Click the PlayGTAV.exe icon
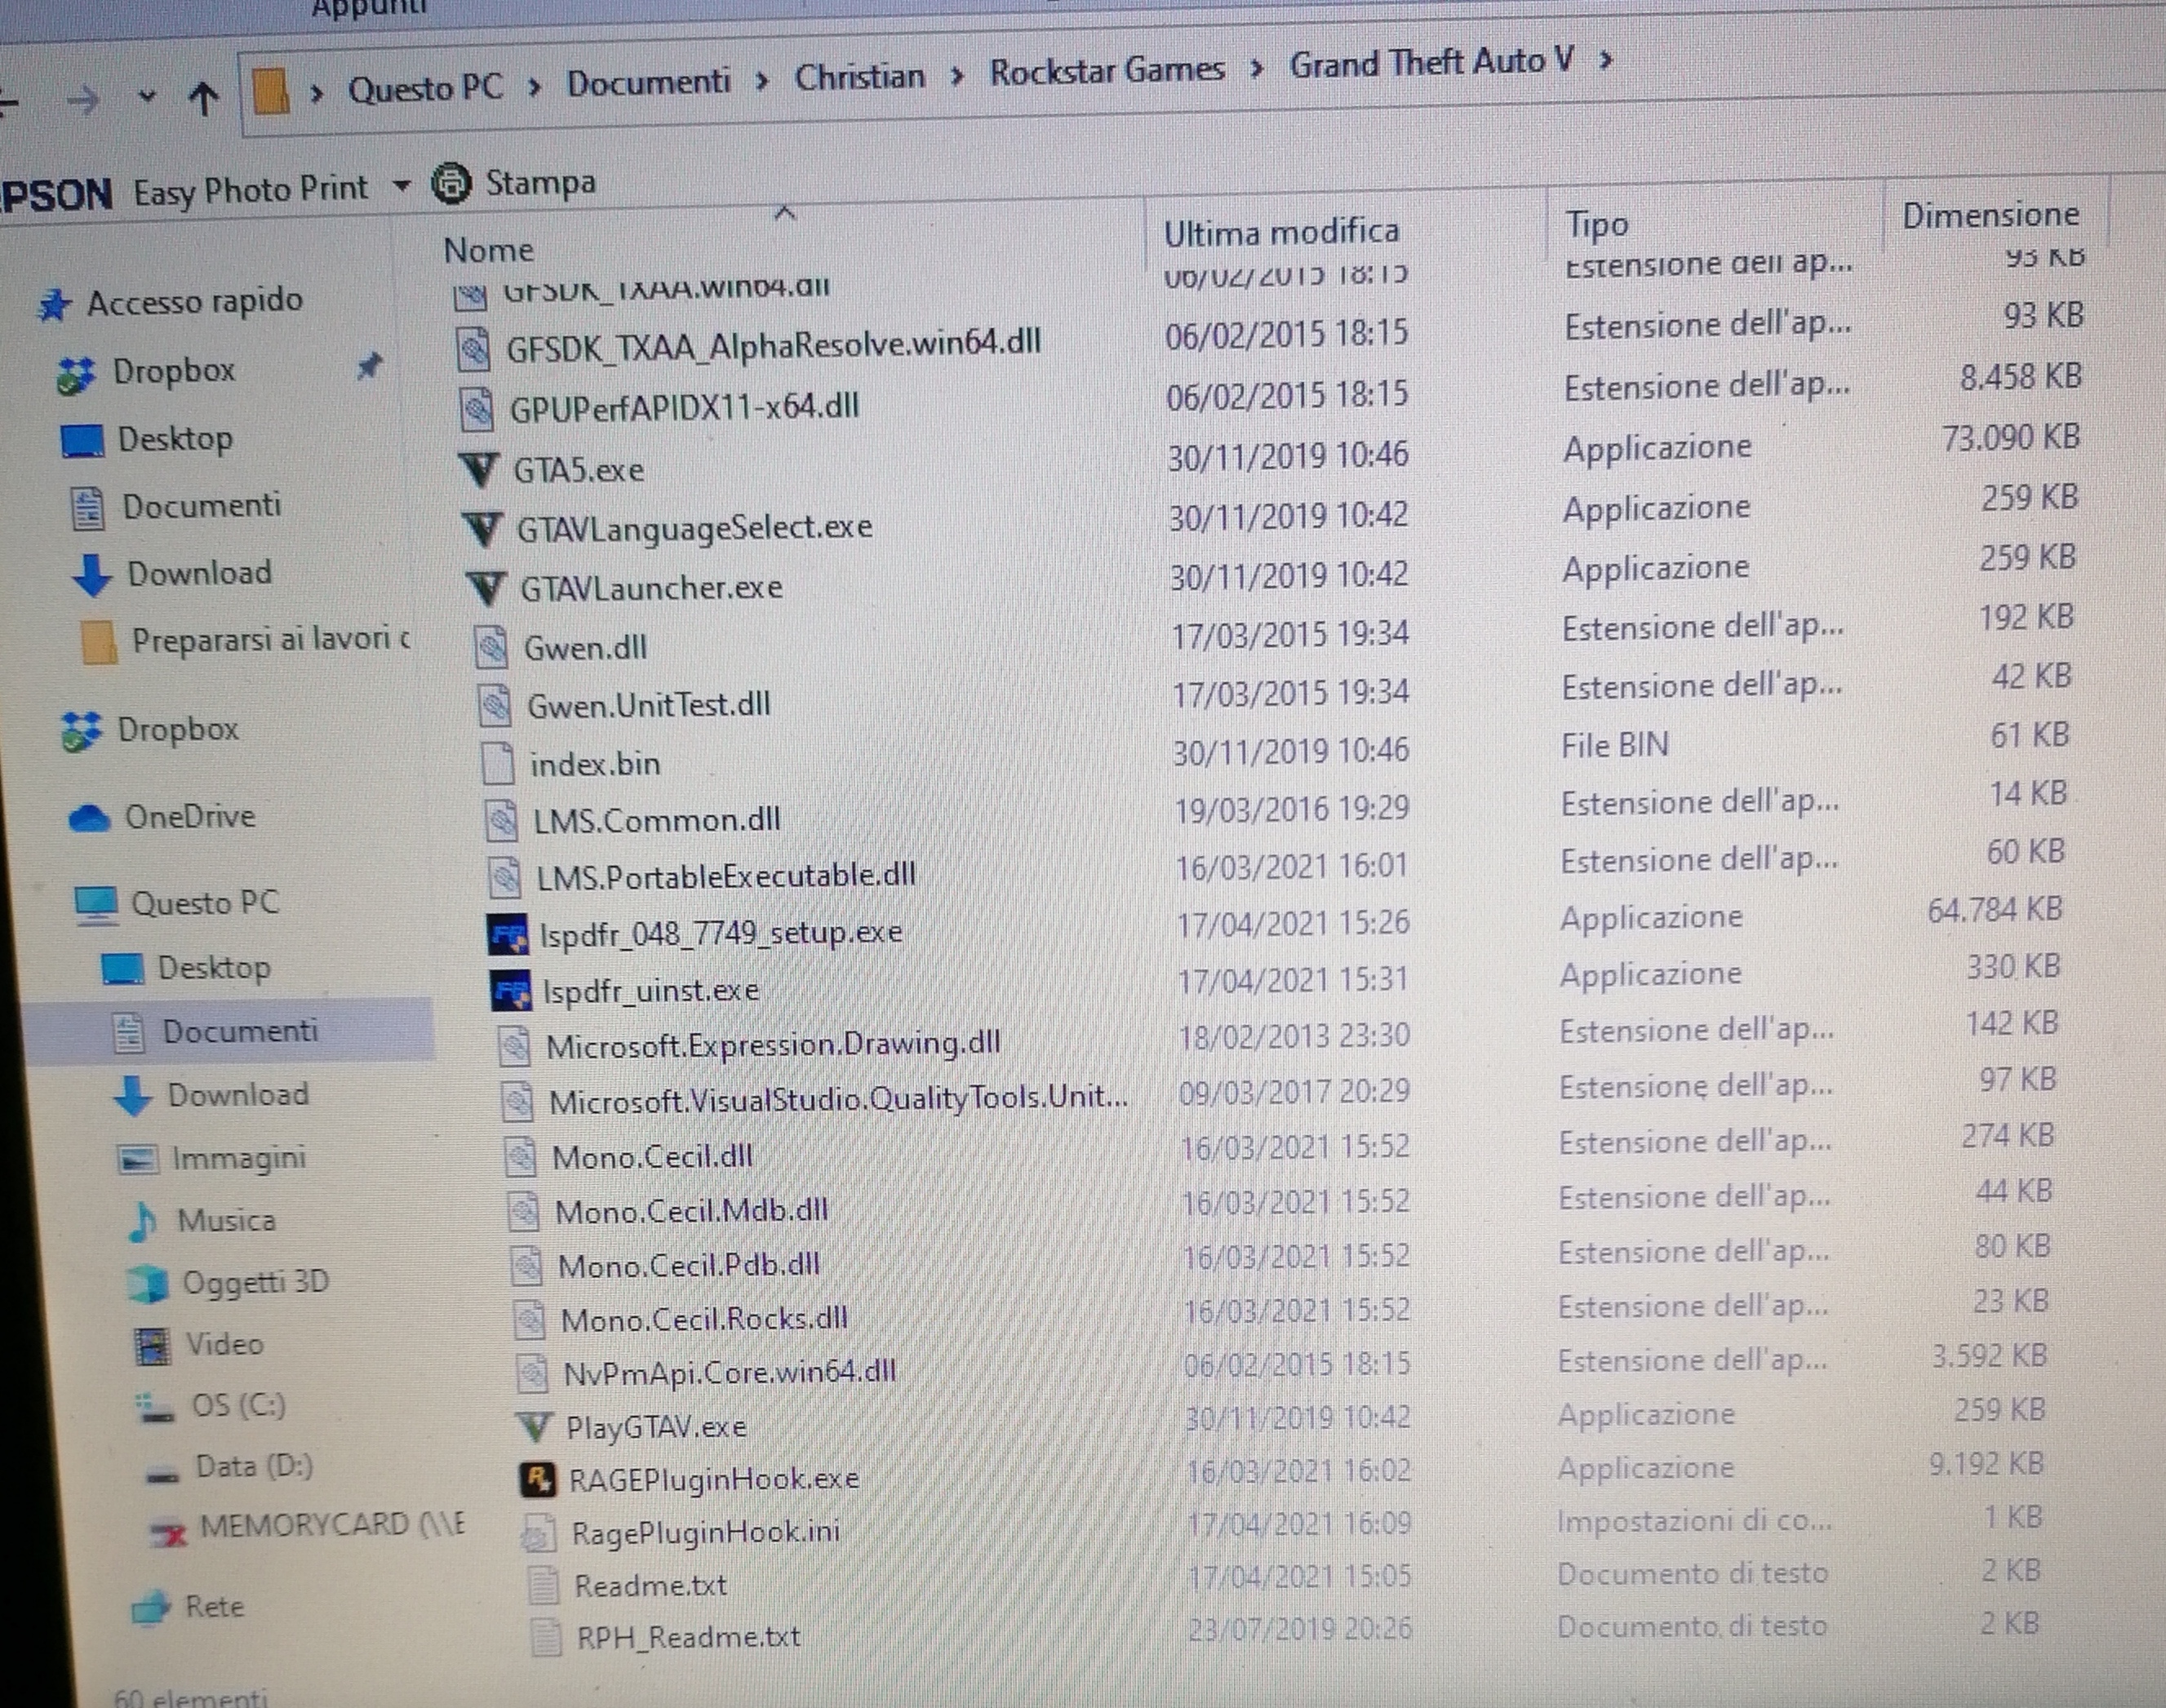Screen dimensions: 2166x1708 click(535, 1426)
